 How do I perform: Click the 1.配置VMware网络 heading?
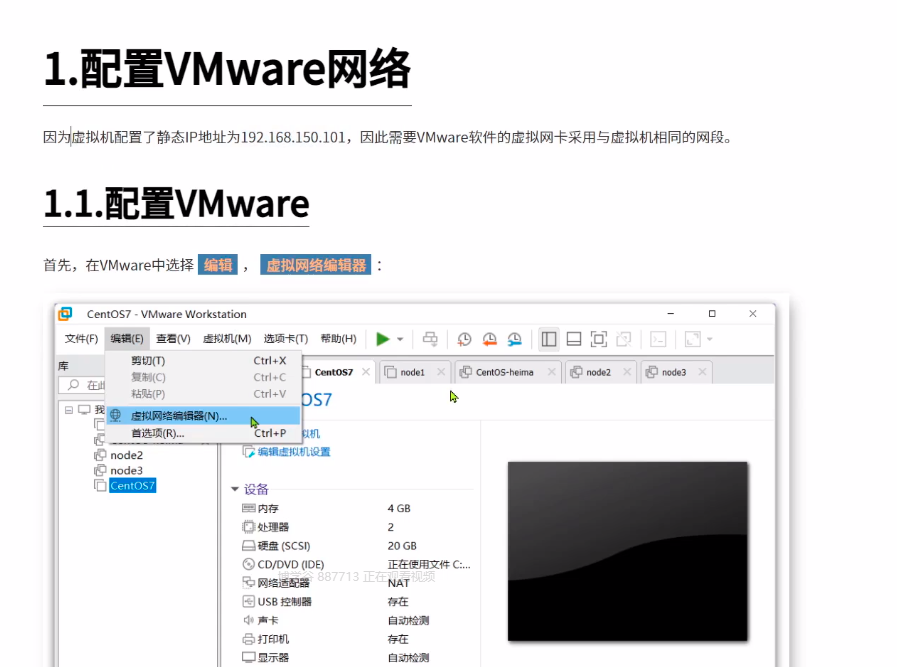[x=227, y=69]
